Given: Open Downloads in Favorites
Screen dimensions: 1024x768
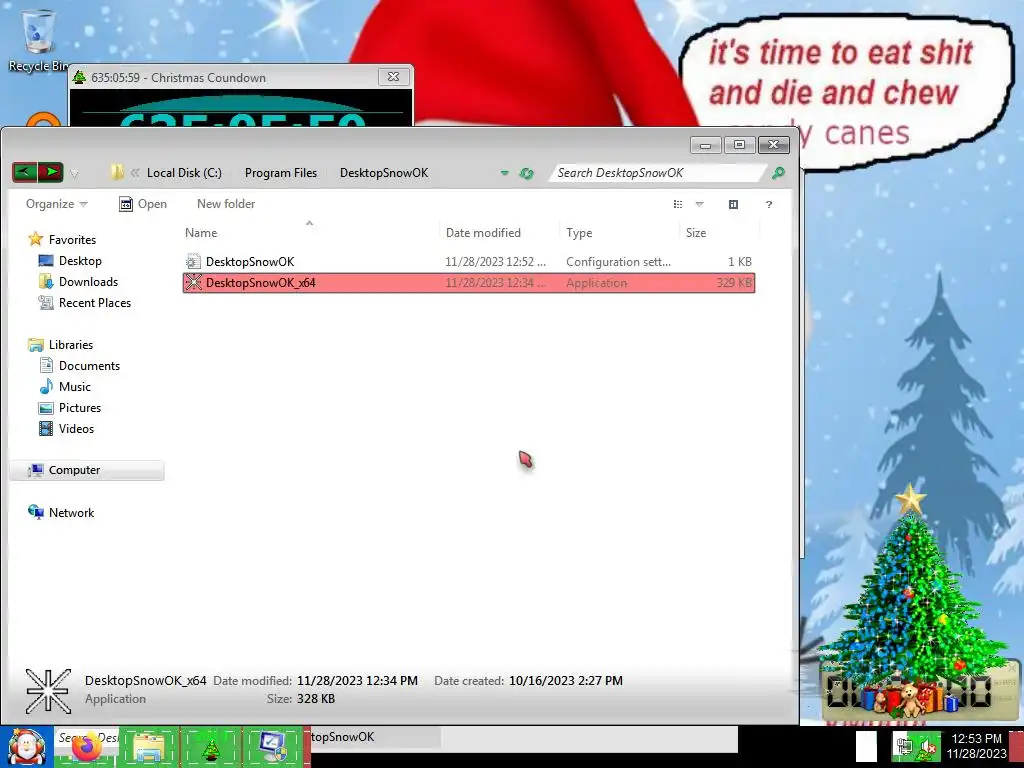Looking at the screenshot, I should click(88, 281).
